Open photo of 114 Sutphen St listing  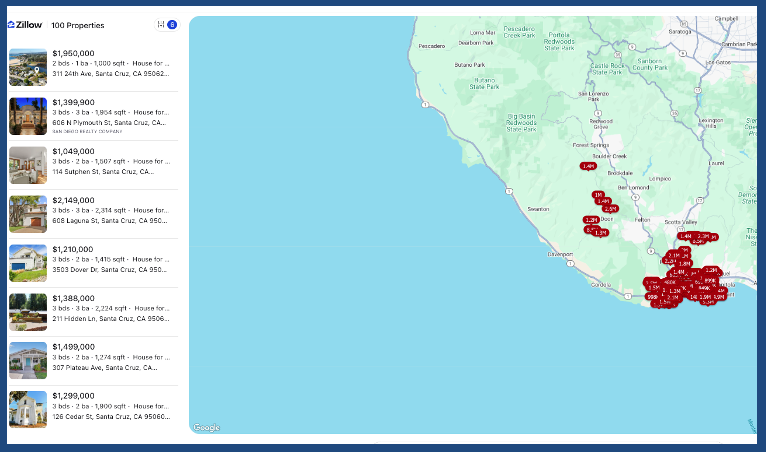click(28, 165)
